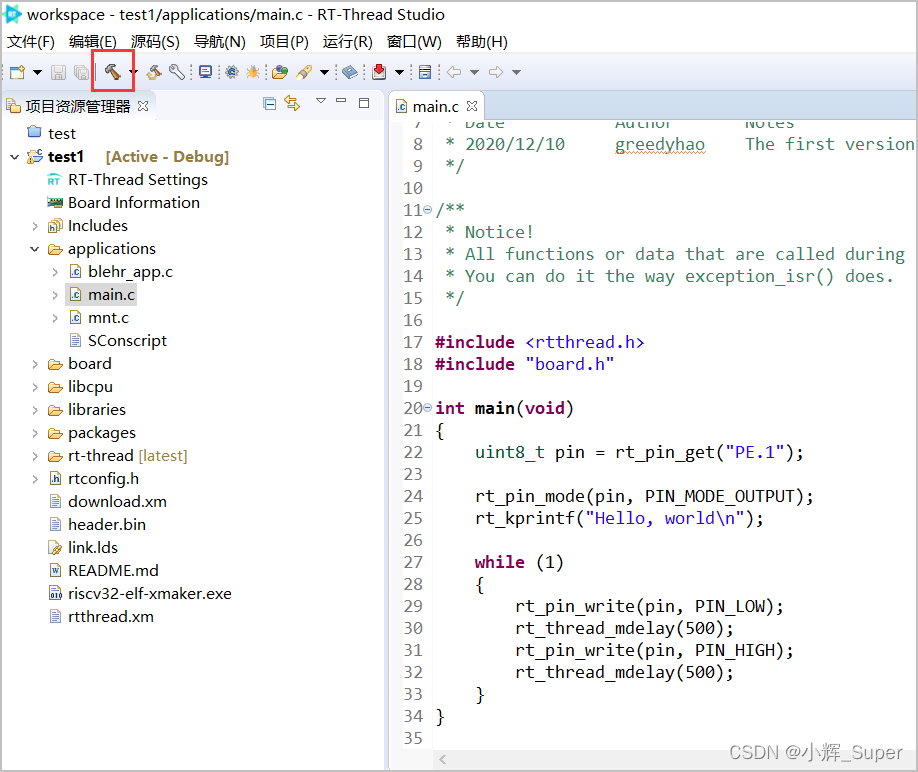Open Board Information item
The height and width of the screenshot is (772, 918).
click(x=124, y=203)
